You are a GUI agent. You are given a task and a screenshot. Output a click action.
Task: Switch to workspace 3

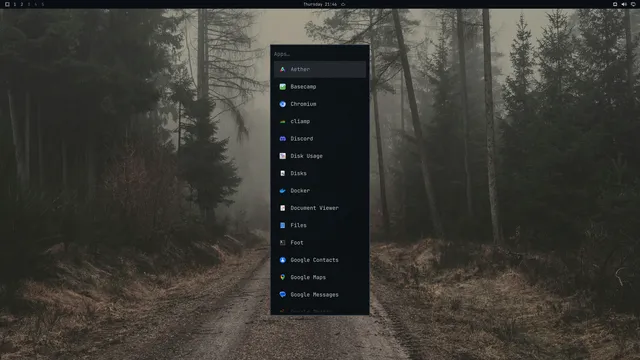(x=29, y=4)
